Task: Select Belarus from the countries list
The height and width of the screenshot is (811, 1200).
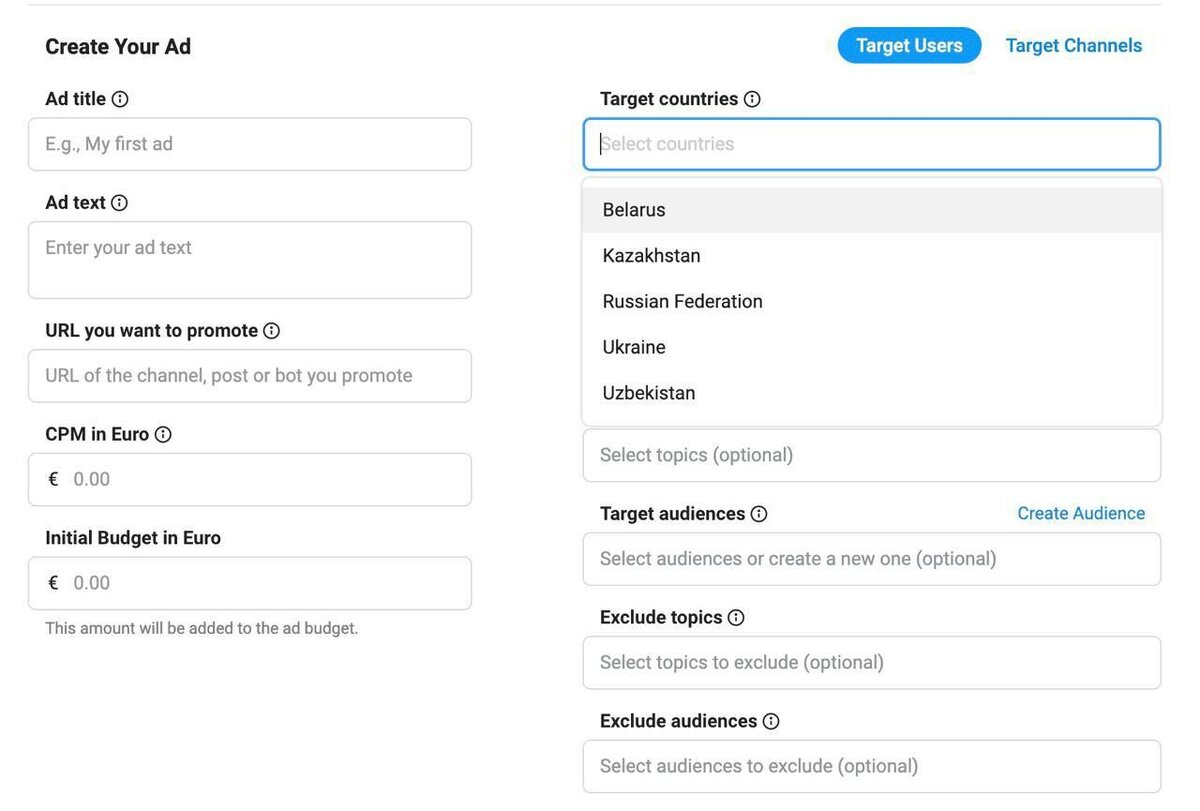Action: point(634,210)
